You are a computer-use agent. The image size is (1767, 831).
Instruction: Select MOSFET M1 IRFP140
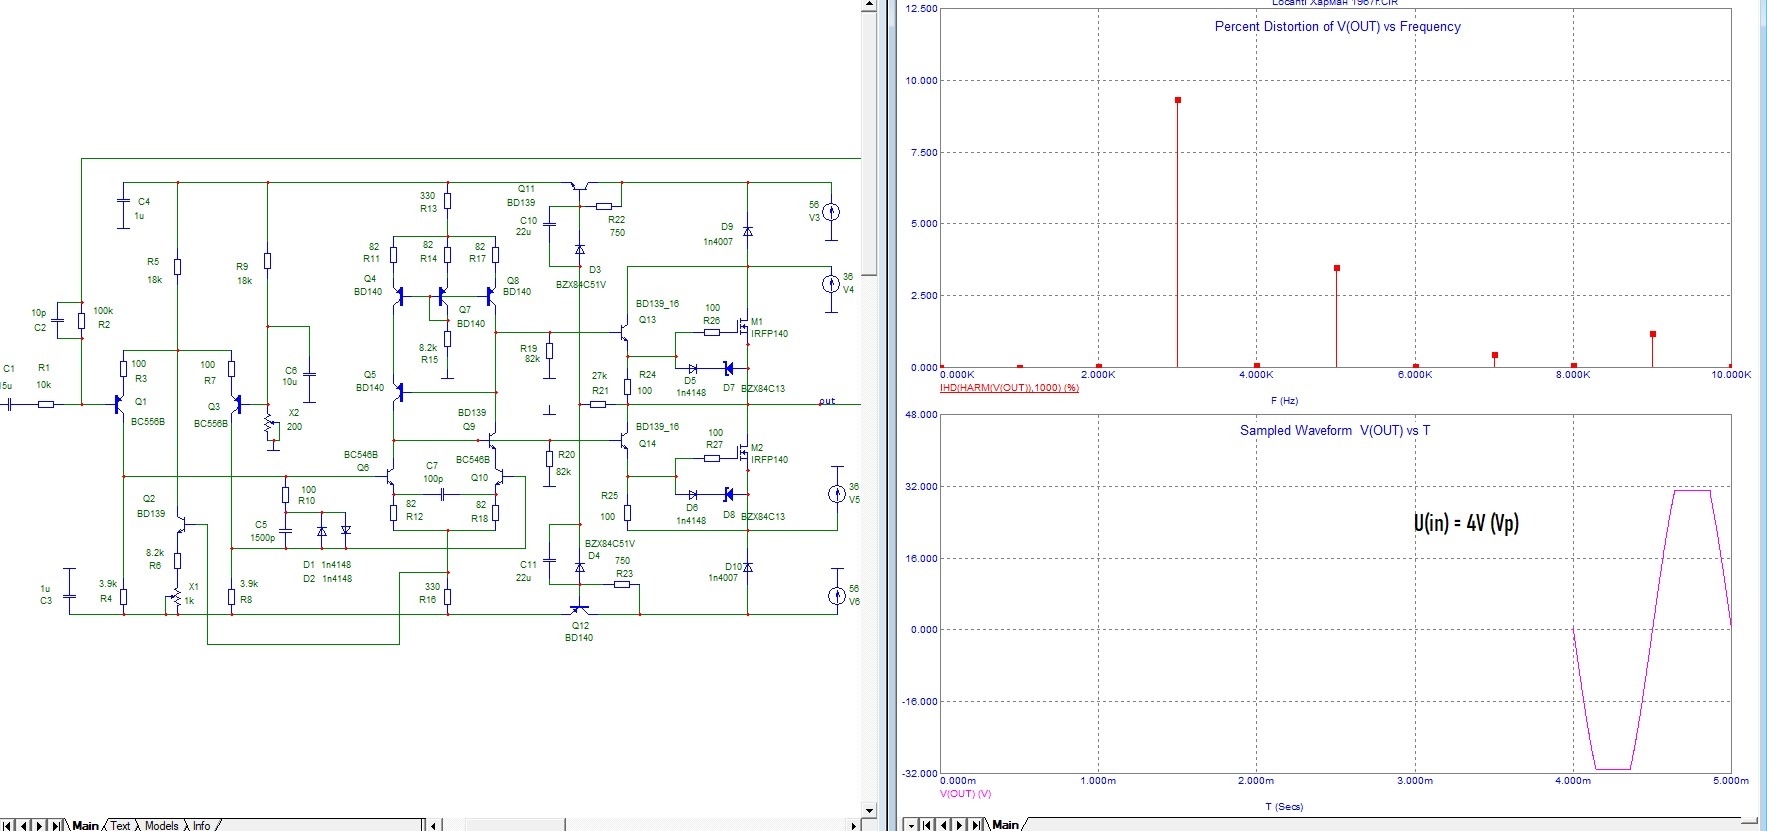743,326
